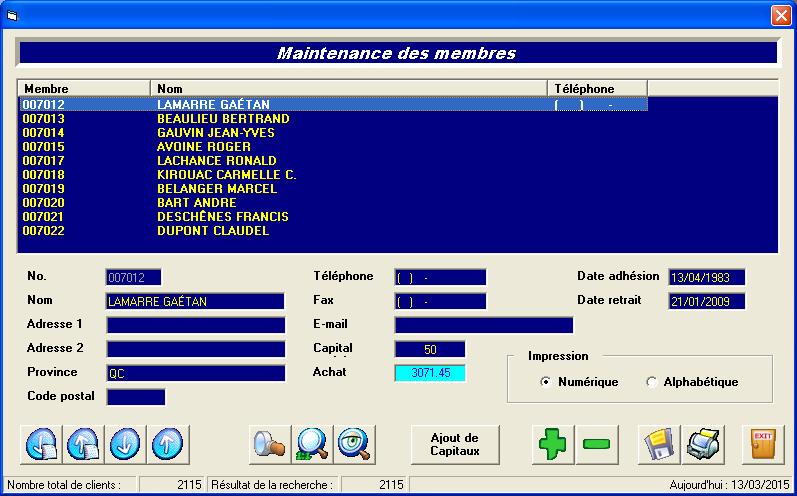
Task: Sort list by the Nom column header
Action: point(348,89)
